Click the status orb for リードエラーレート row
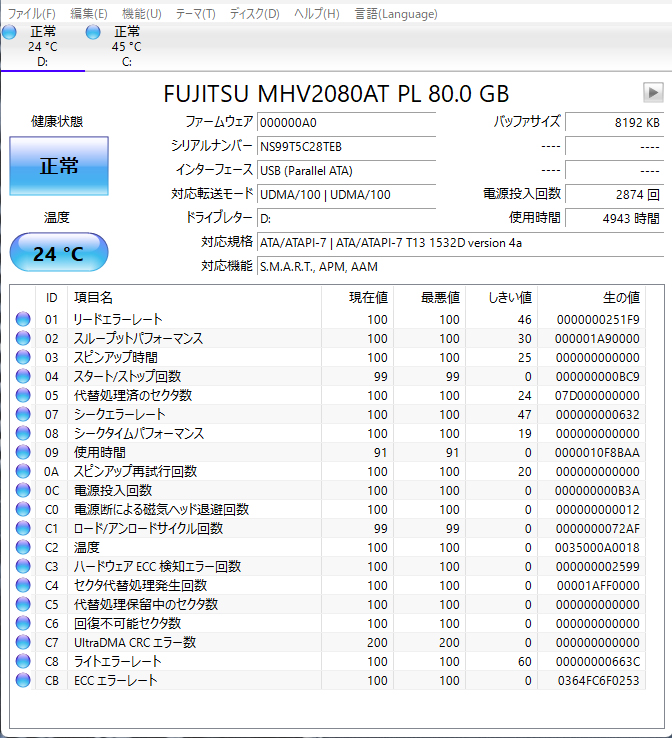This screenshot has width=672, height=738. [x=23, y=320]
